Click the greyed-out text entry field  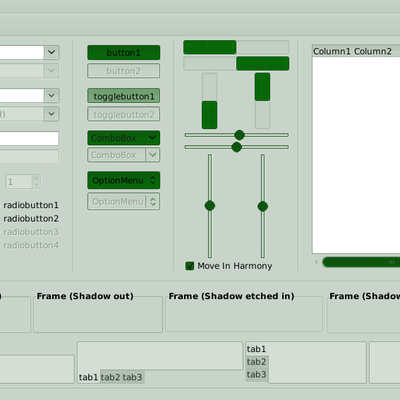(29, 157)
